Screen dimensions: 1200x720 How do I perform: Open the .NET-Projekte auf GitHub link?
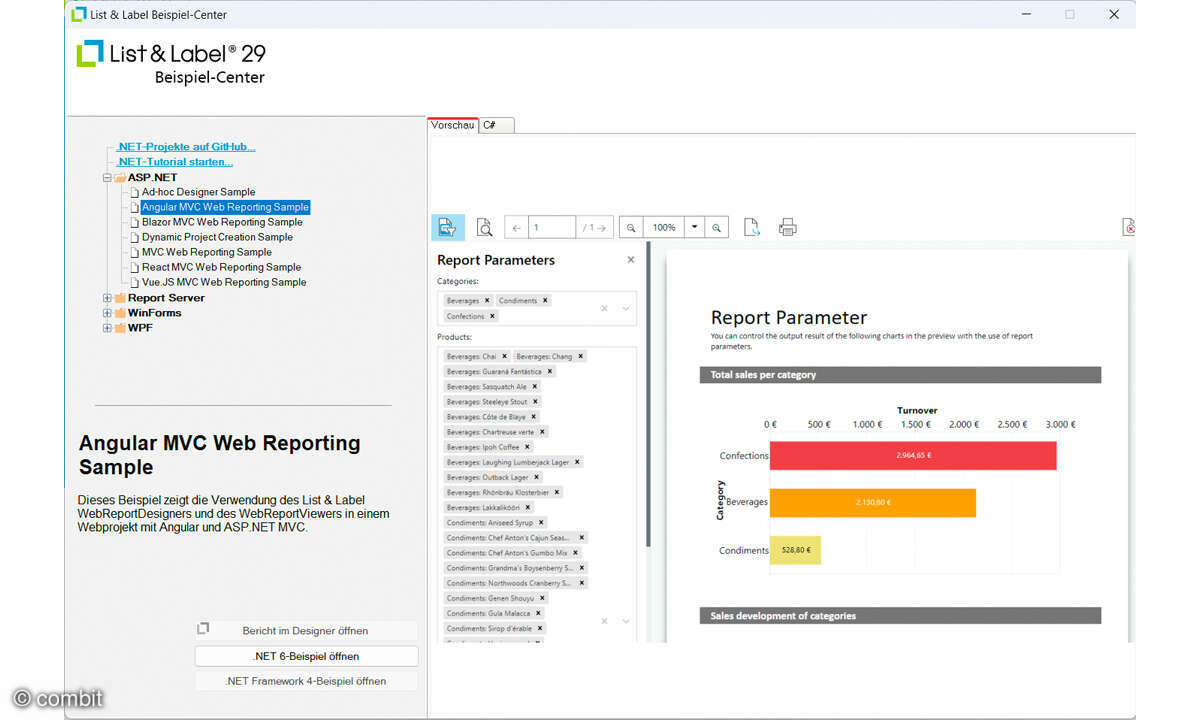coord(186,147)
